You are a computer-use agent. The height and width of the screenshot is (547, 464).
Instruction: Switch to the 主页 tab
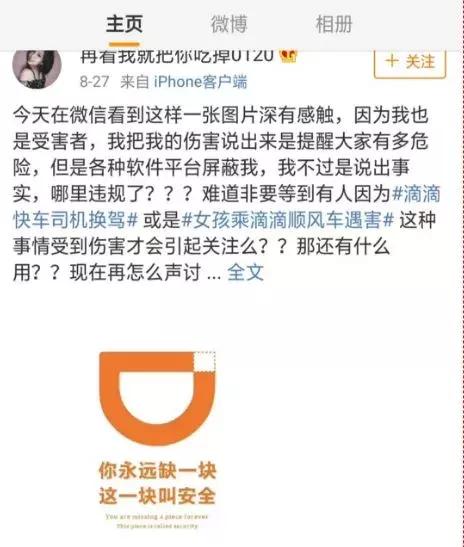(x=124, y=24)
